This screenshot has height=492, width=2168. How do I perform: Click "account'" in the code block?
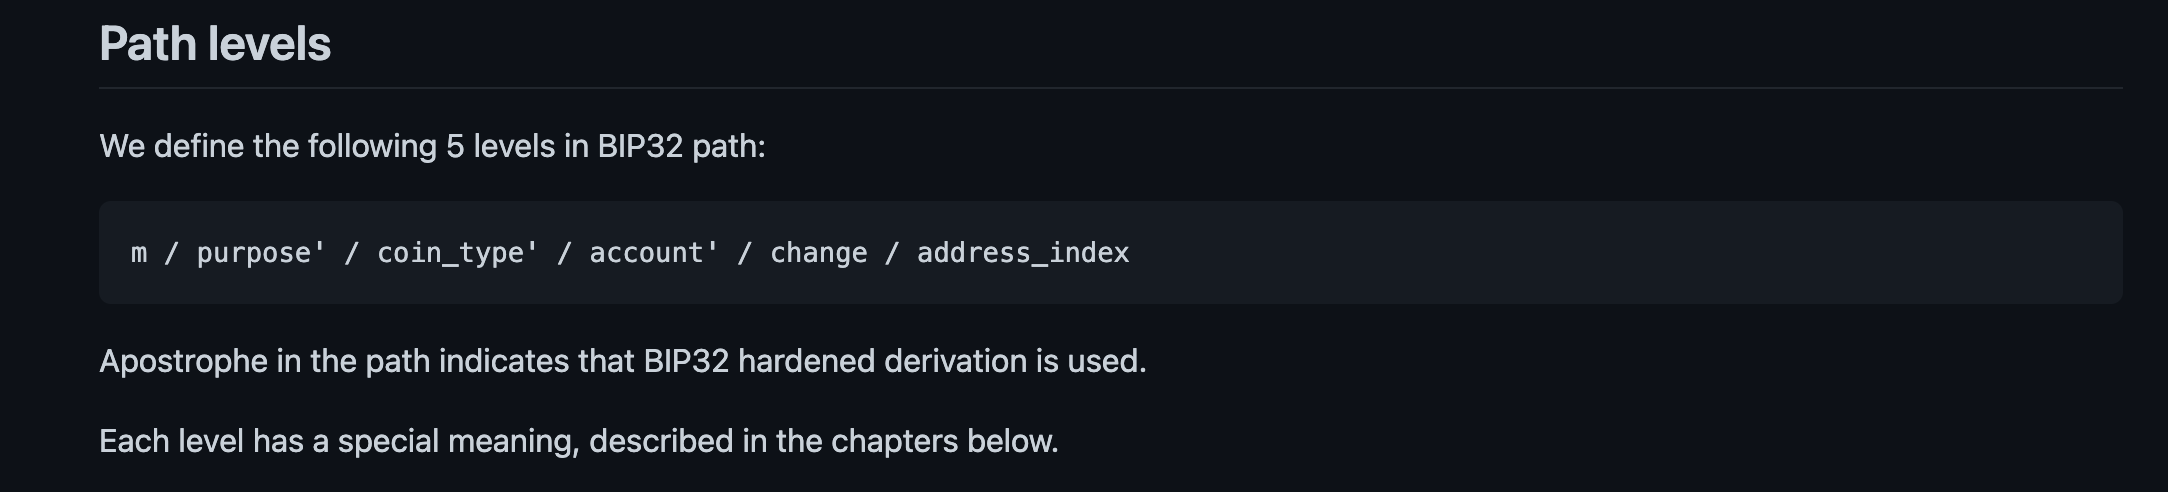point(654,253)
